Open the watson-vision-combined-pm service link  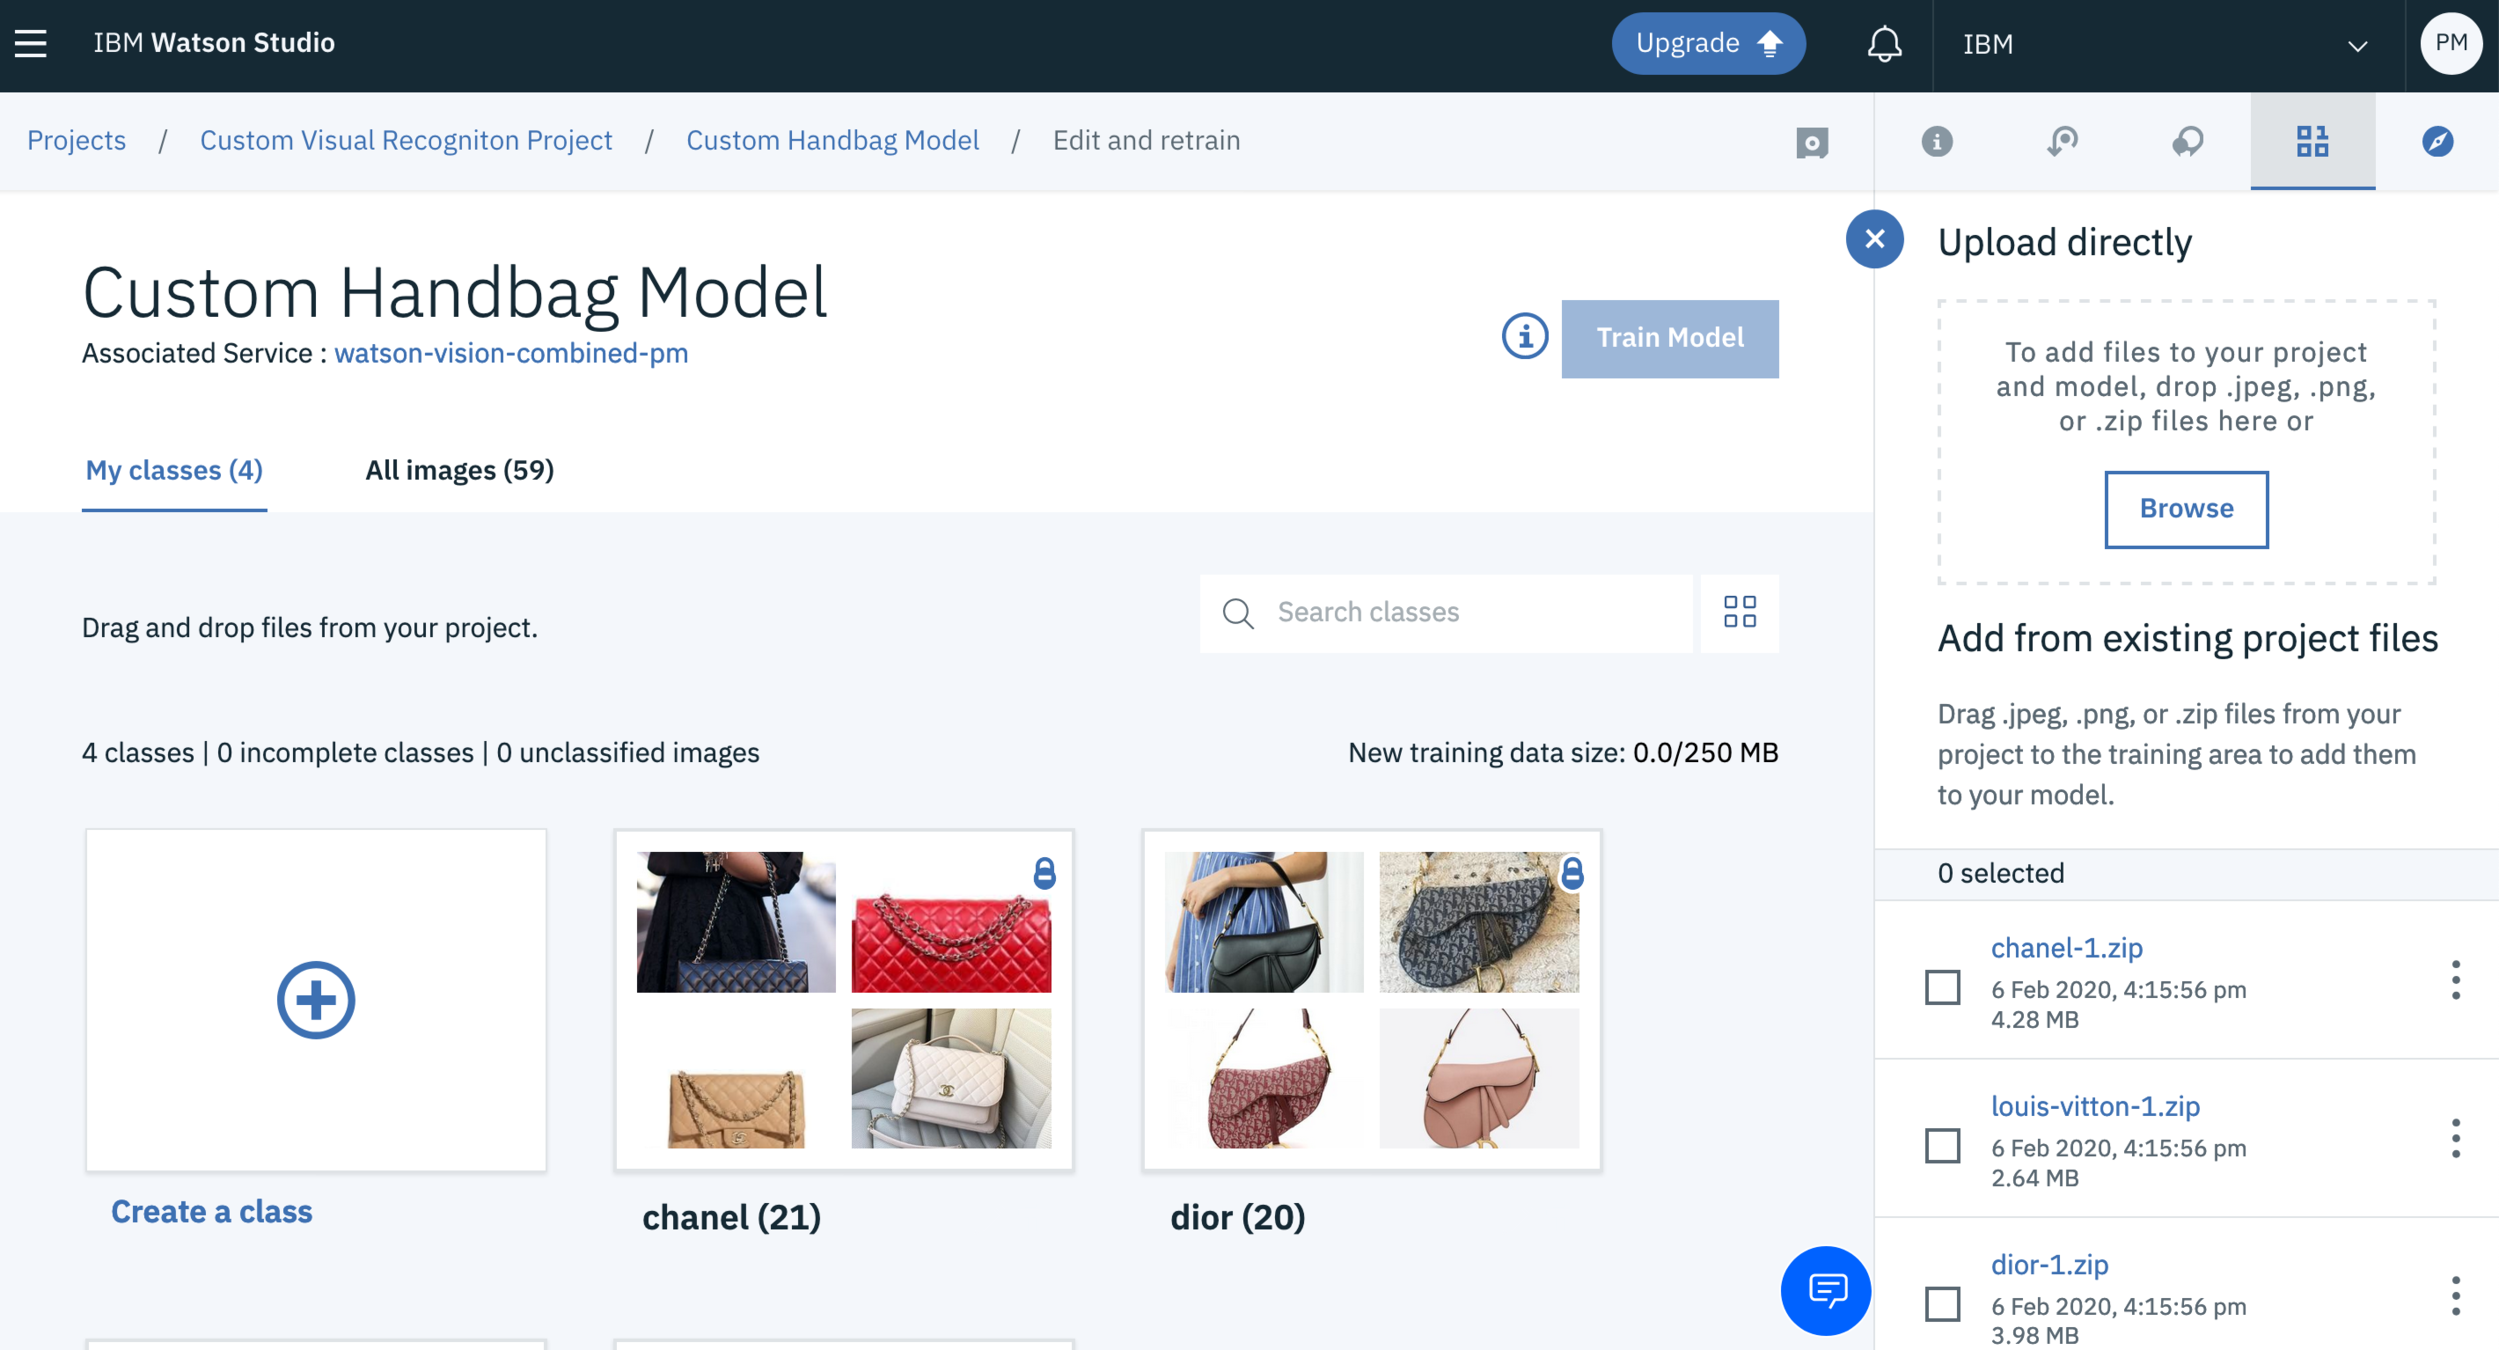pyautogui.click(x=511, y=353)
